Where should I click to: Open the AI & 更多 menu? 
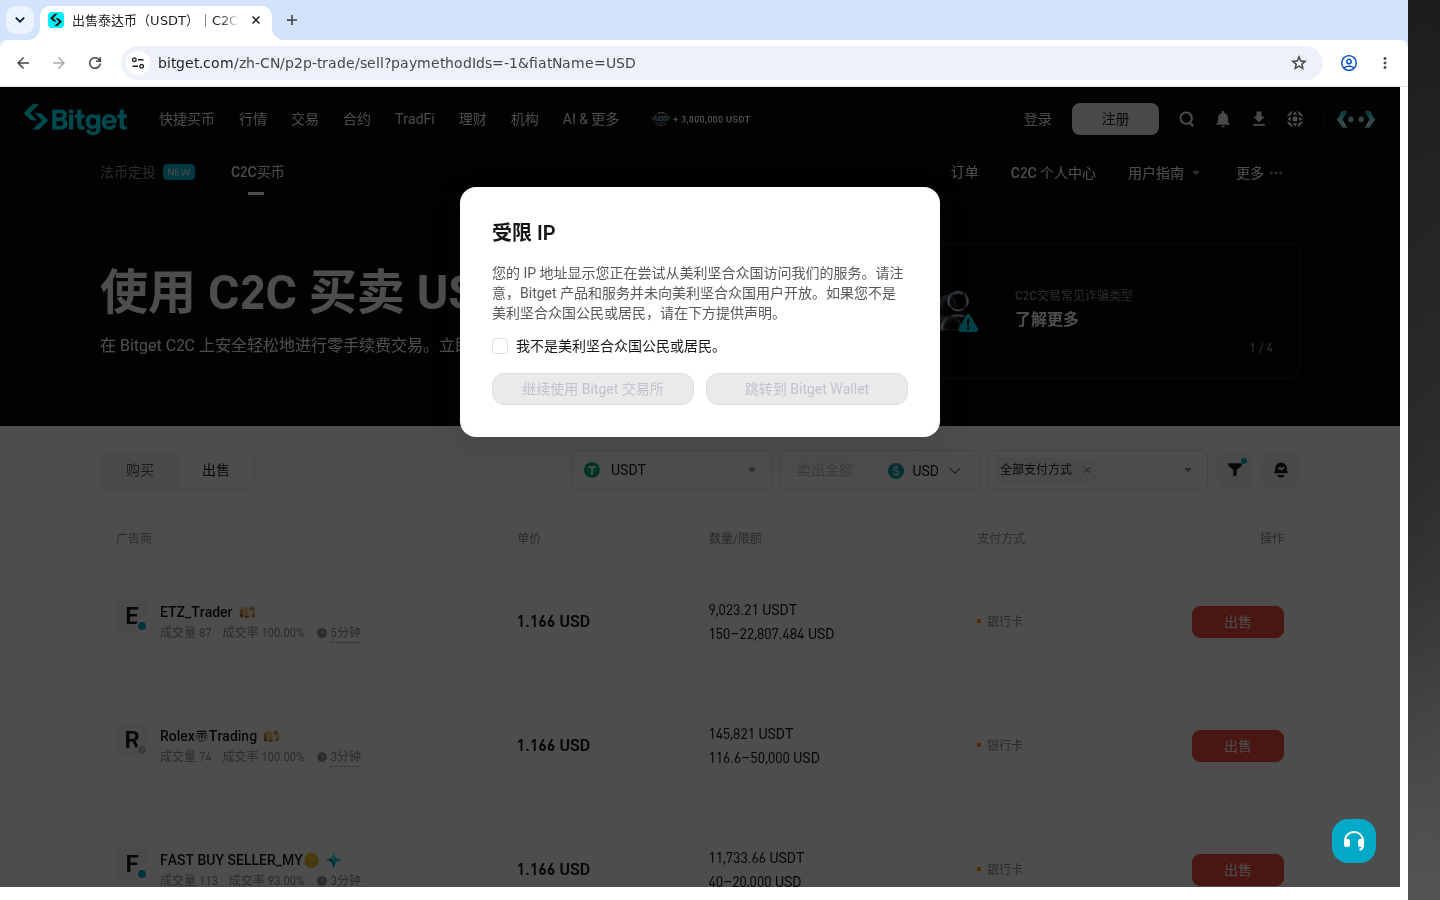tap(591, 119)
